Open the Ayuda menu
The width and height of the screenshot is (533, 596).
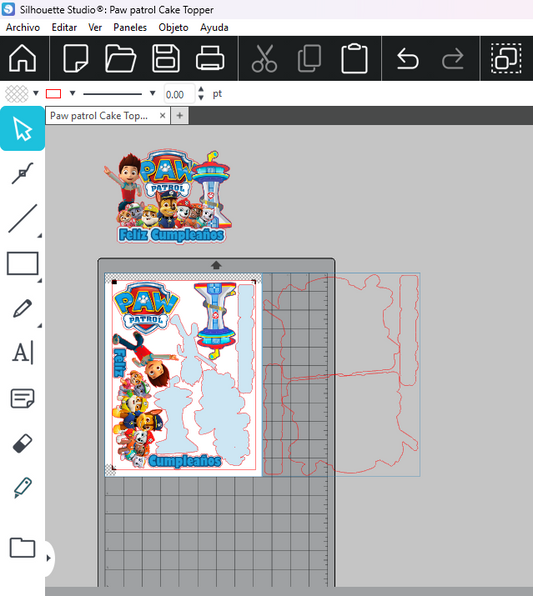pos(214,28)
